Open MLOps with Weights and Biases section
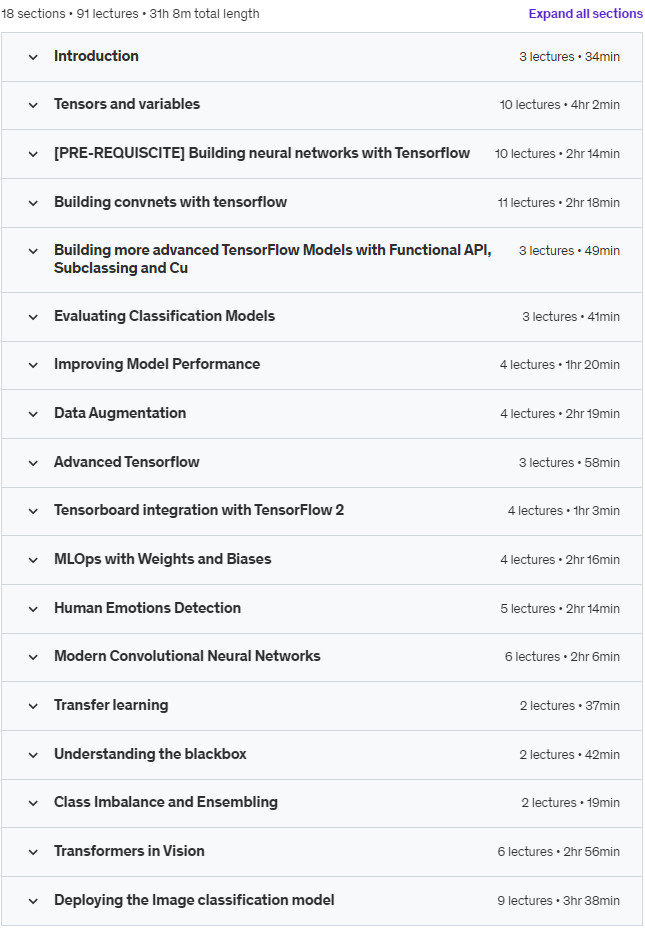The height and width of the screenshot is (931, 645). click(x=322, y=560)
